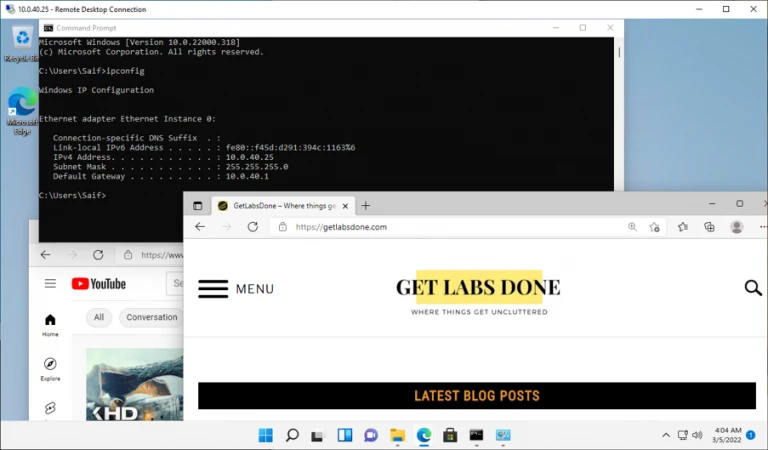Select YouTube Home in sidebar
Image resolution: width=768 pixels, height=450 pixels.
tap(50, 325)
